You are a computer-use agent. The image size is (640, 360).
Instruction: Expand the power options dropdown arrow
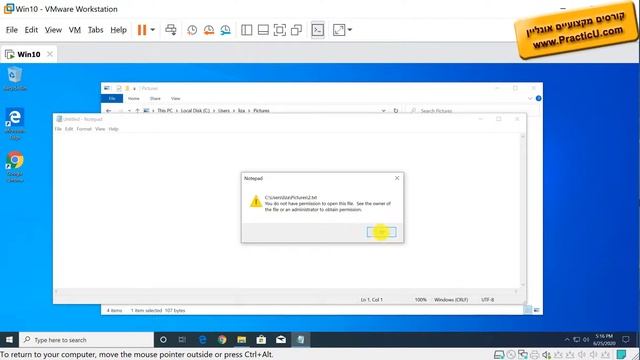(x=153, y=30)
